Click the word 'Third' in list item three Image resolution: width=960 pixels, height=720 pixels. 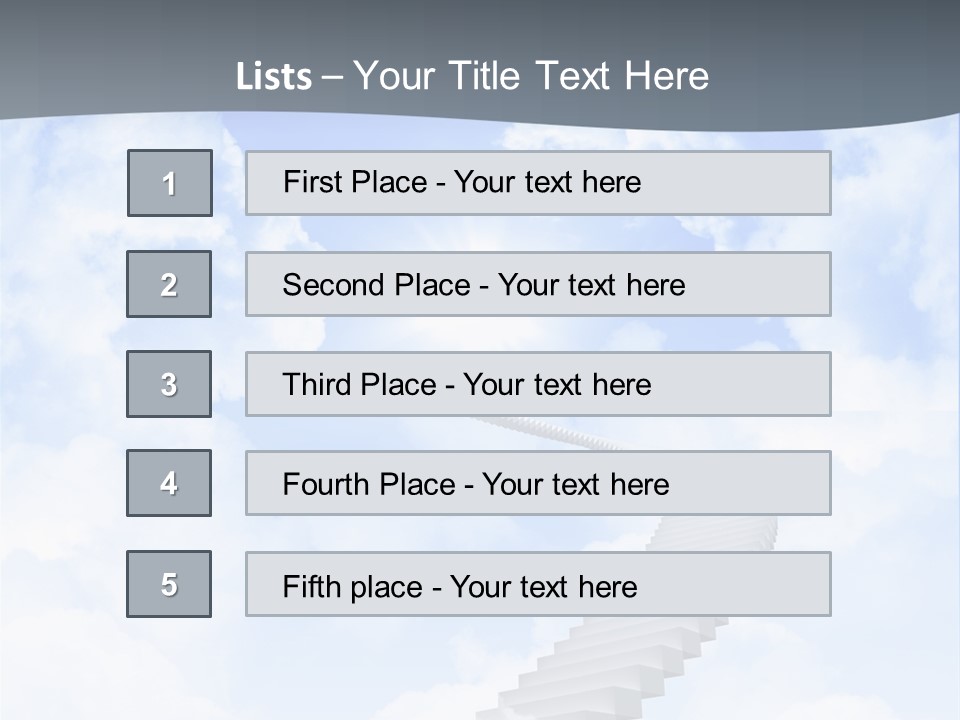coord(319,385)
